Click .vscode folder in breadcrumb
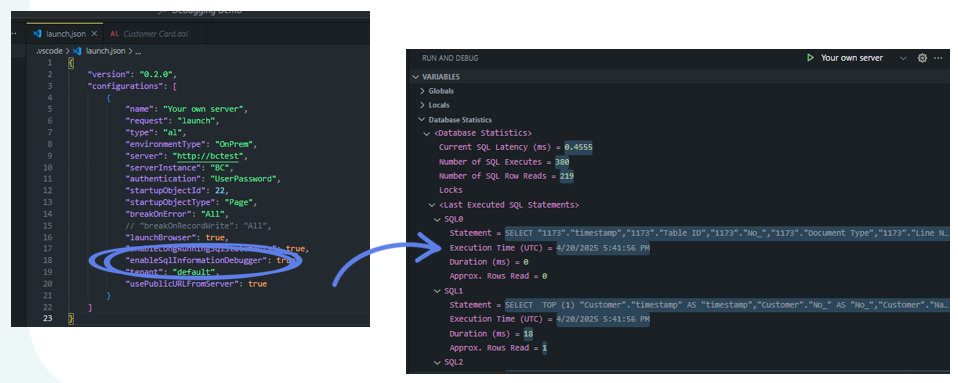The width and height of the screenshot is (958, 383). coord(49,51)
